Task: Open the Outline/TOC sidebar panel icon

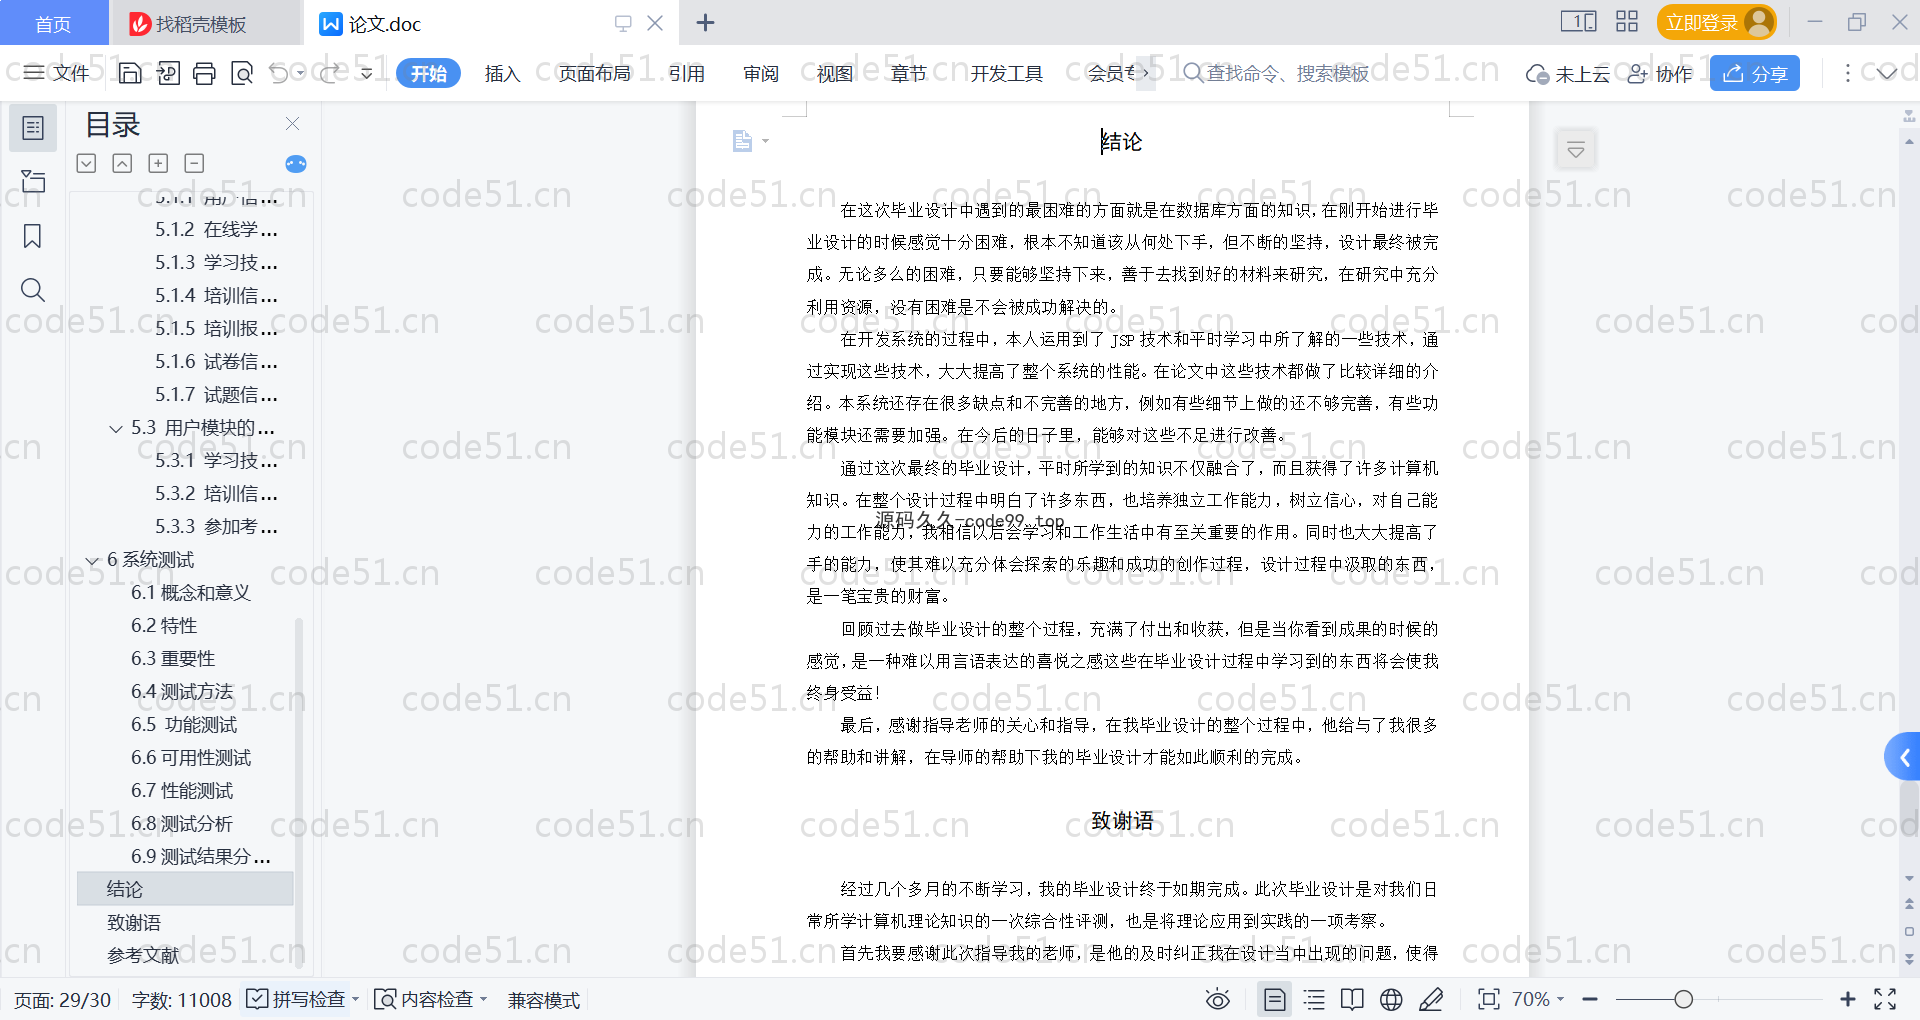Action: coord(33,128)
